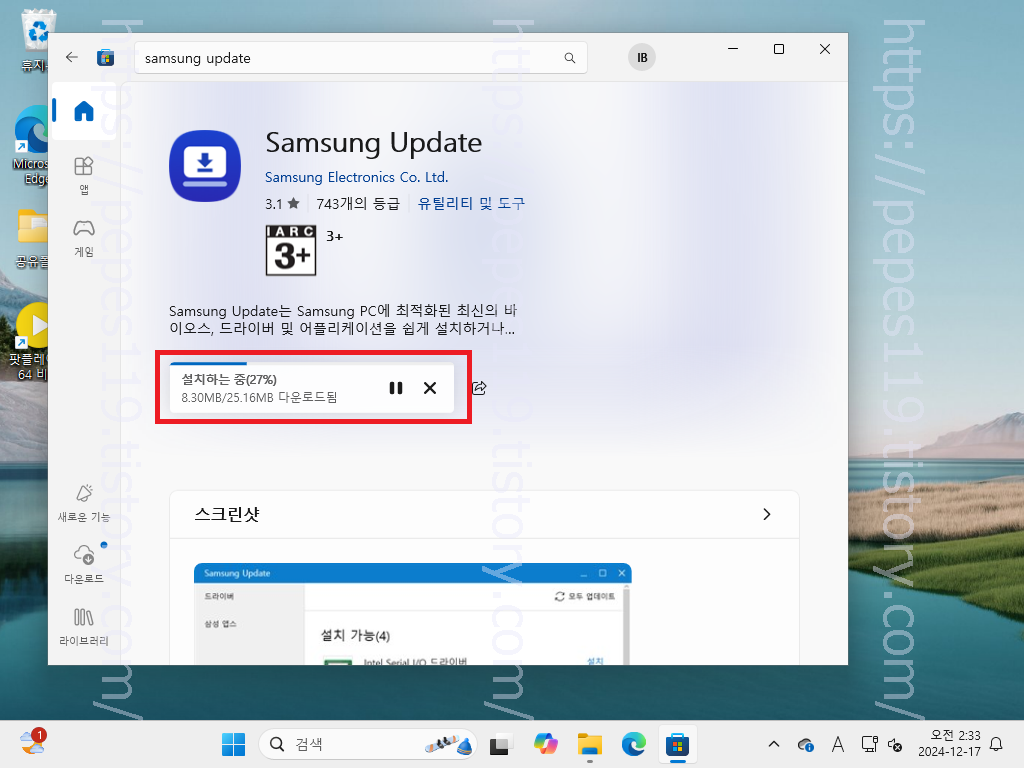This screenshot has width=1024, height=768.
Task: Go back with the arrow button
Action: [x=72, y=57]
